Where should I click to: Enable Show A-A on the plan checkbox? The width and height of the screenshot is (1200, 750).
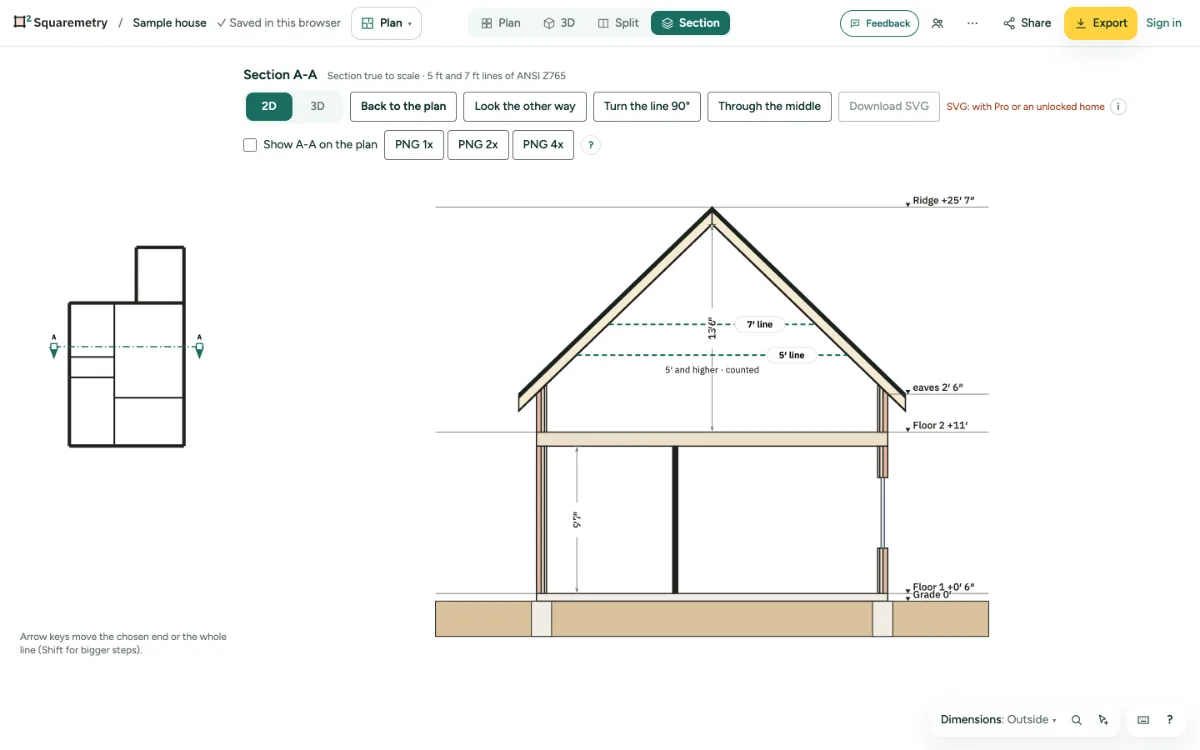[250, 145]
